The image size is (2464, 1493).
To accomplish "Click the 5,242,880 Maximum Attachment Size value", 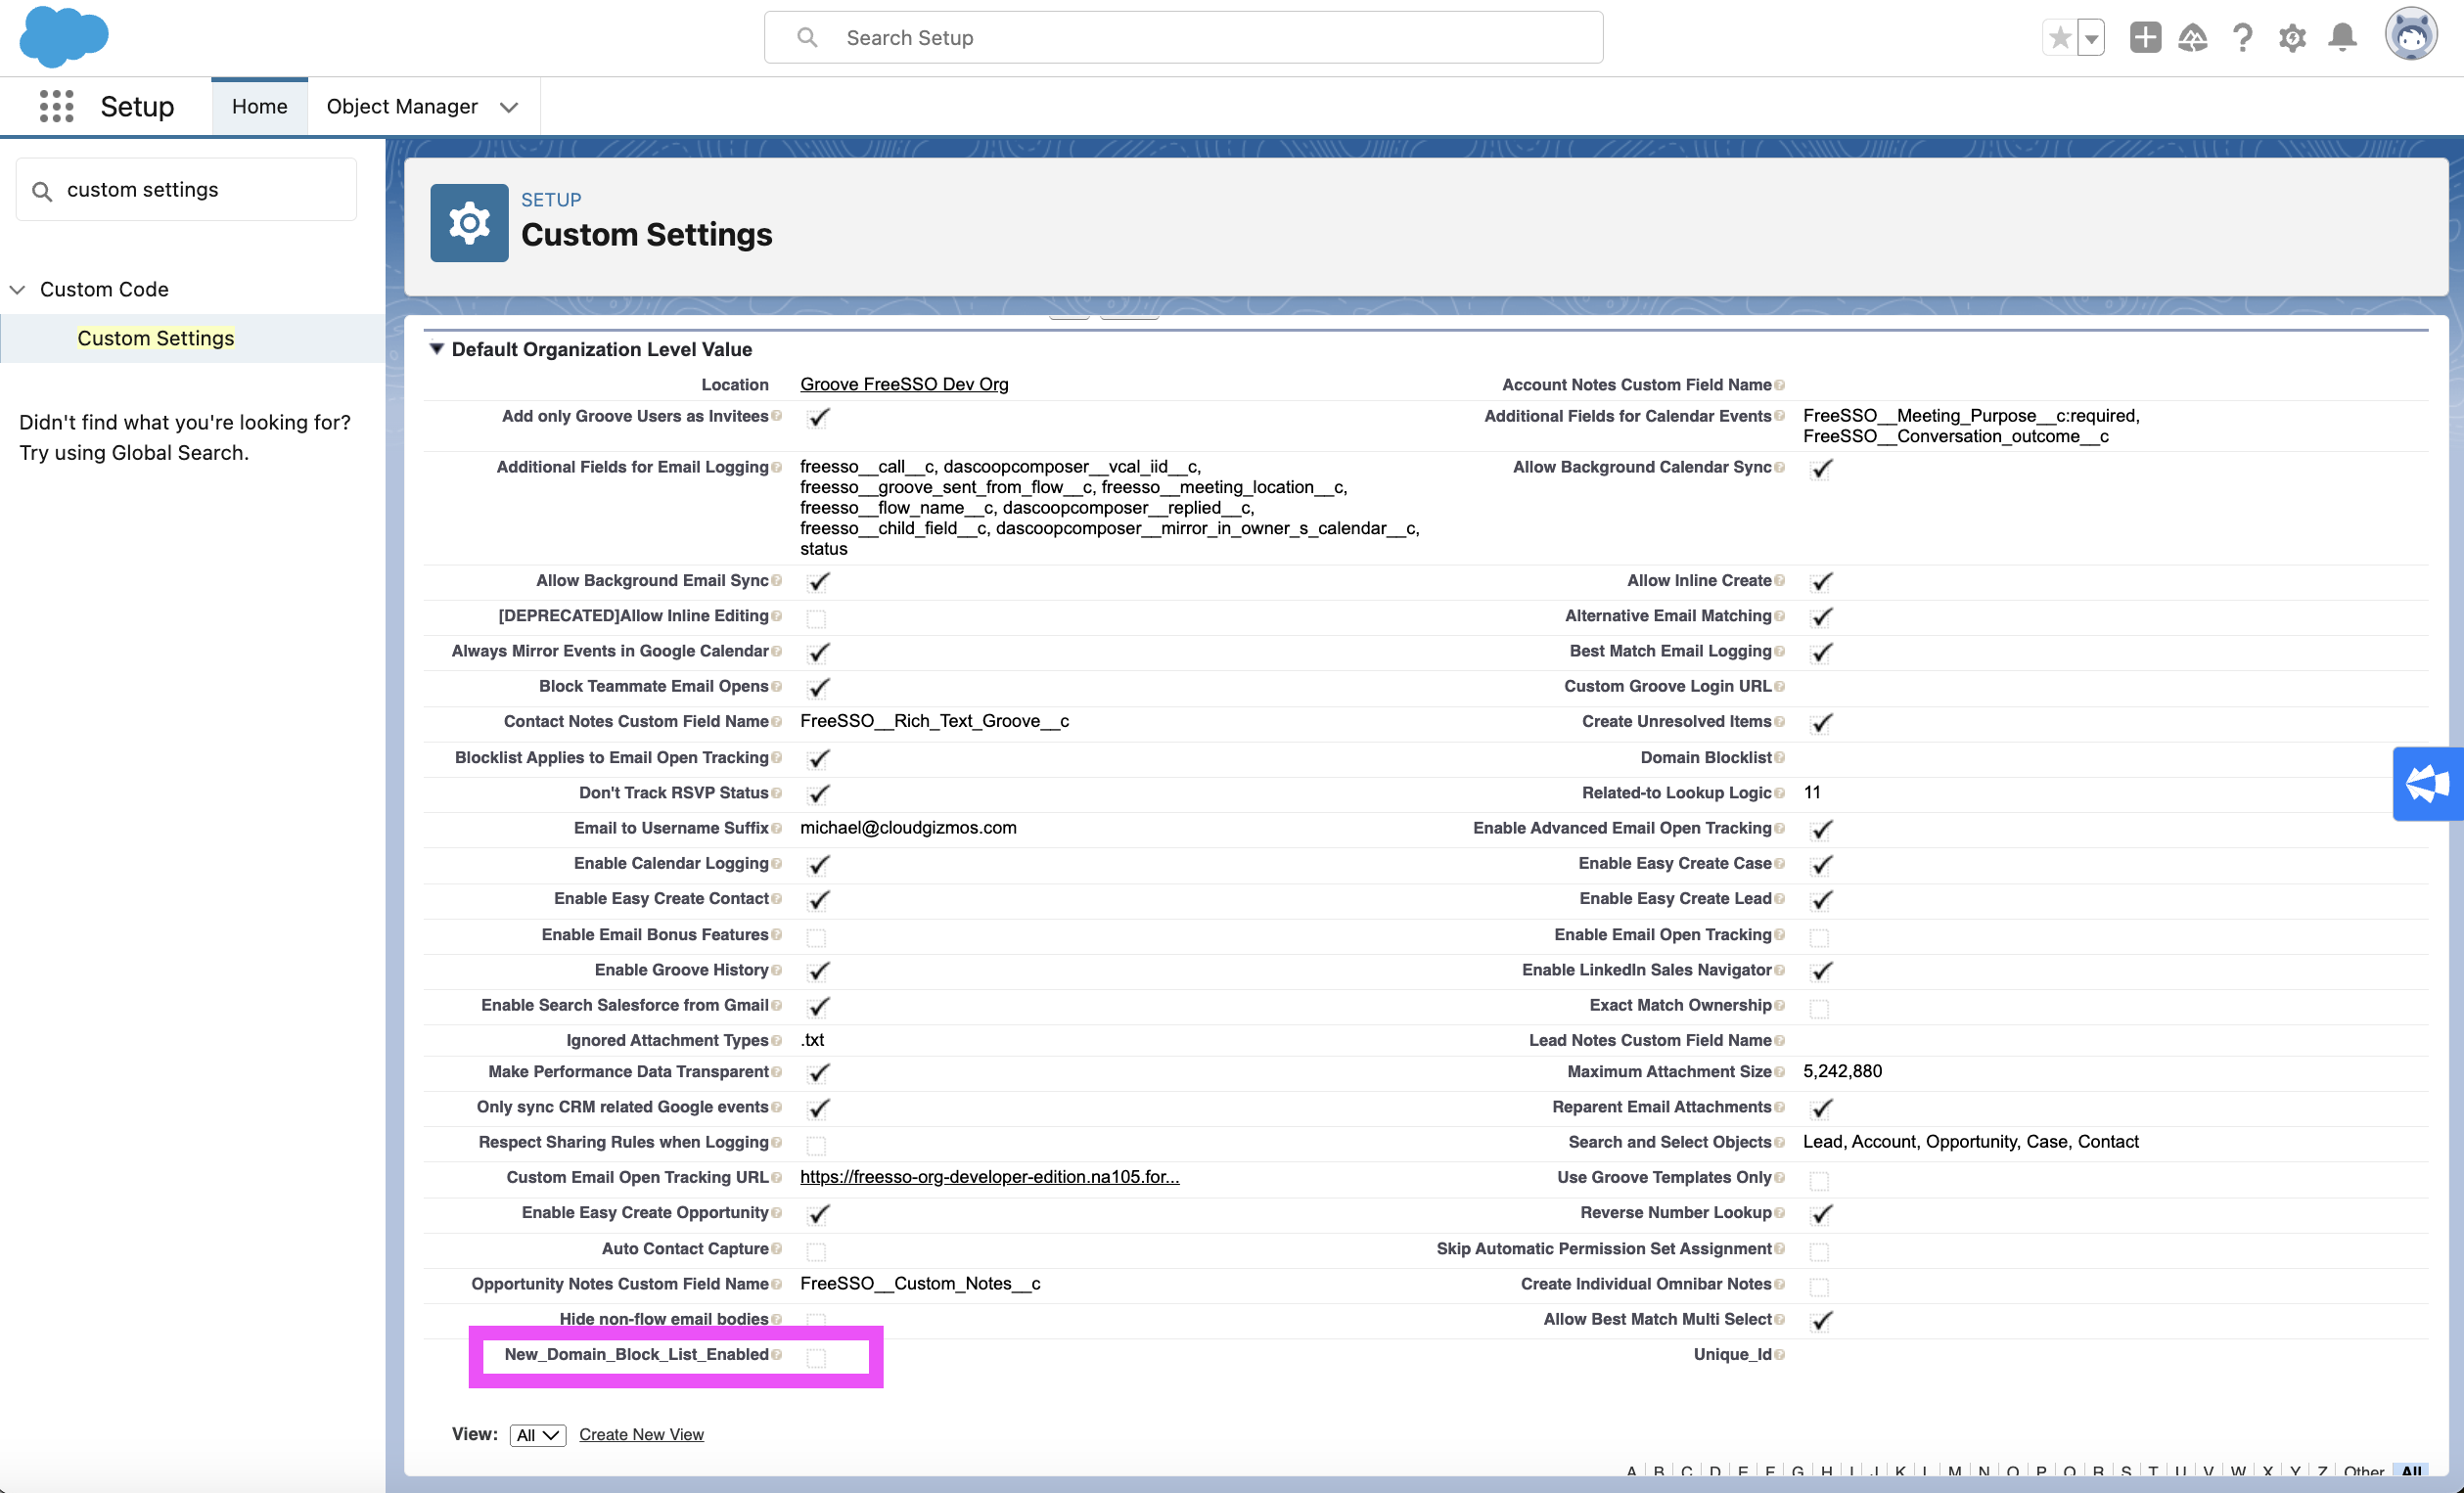I will pos(1842,1071).
